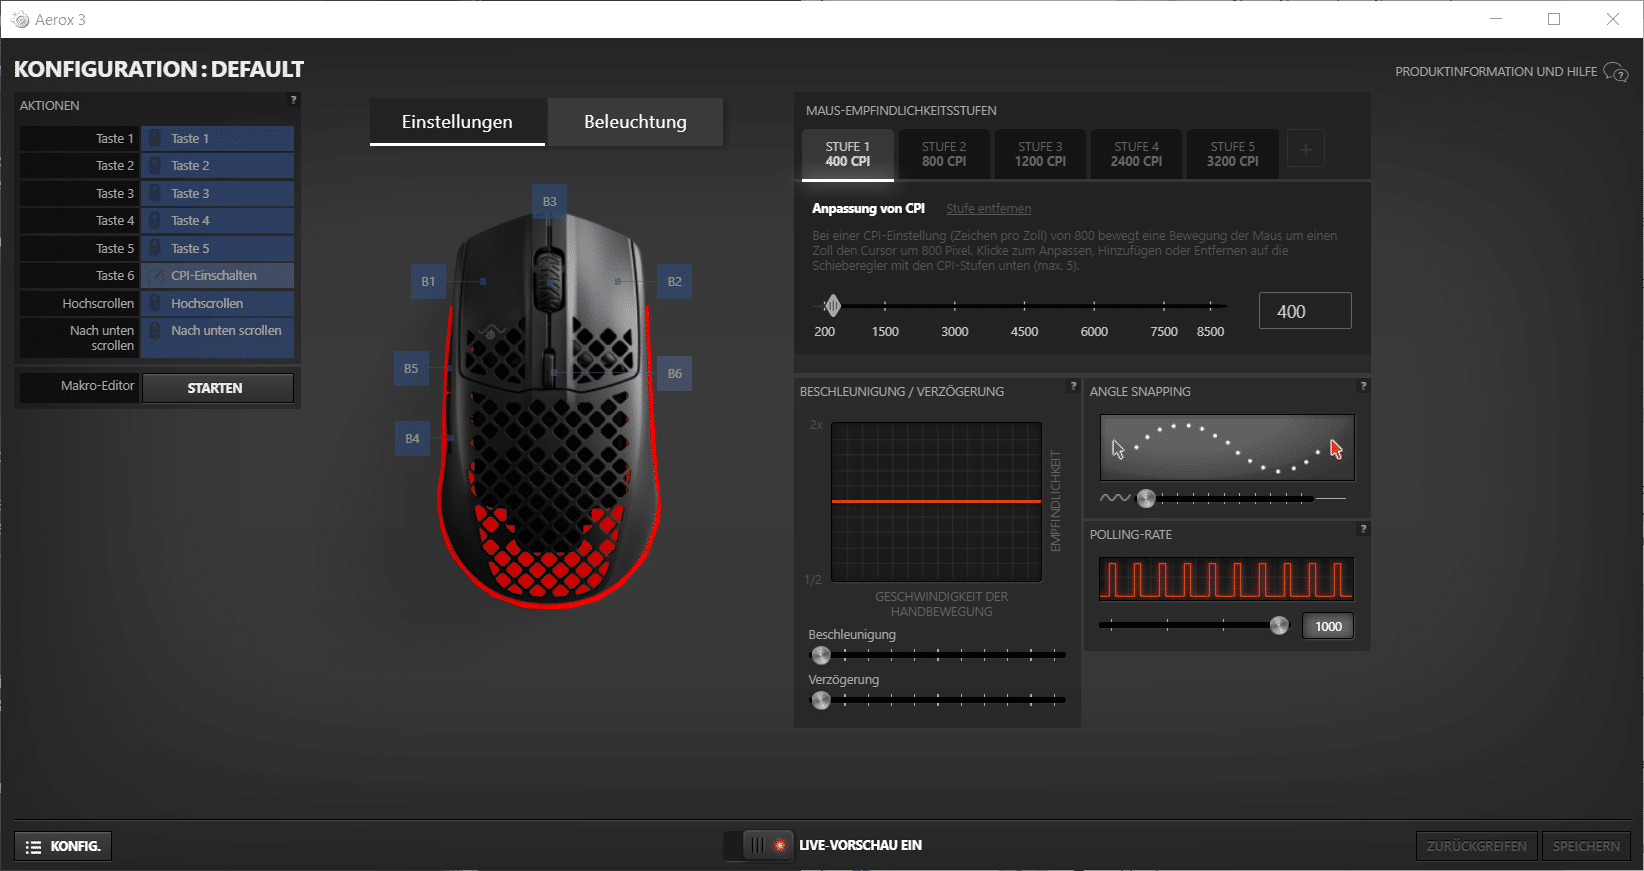Switch to the Beleuchtung tab
This screenshot has width=1644, height=871.
point(635,122)
